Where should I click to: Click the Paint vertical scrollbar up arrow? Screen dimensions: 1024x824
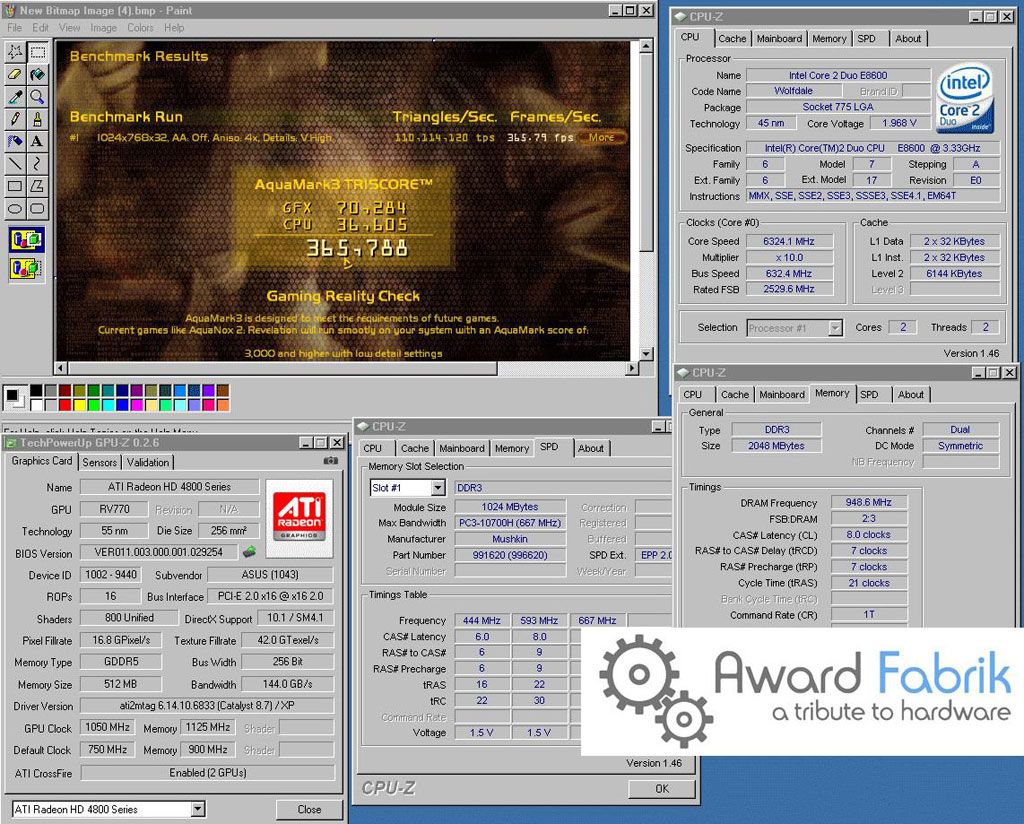645,46
